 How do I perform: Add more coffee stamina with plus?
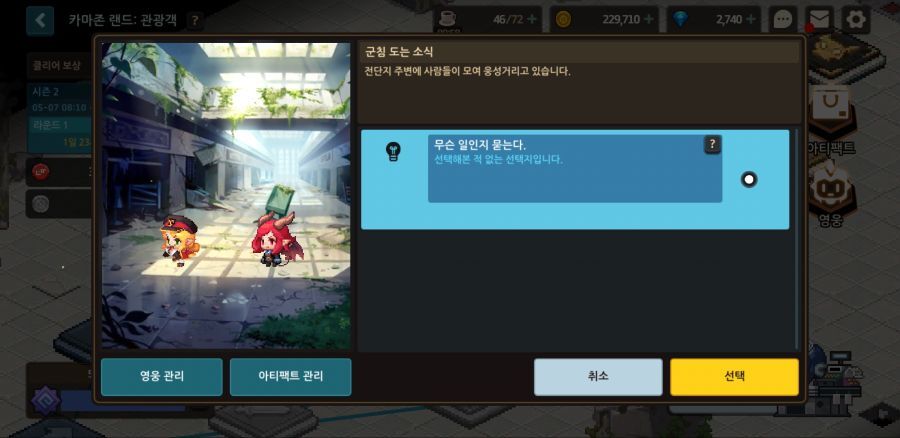click(x=532, y=20)
